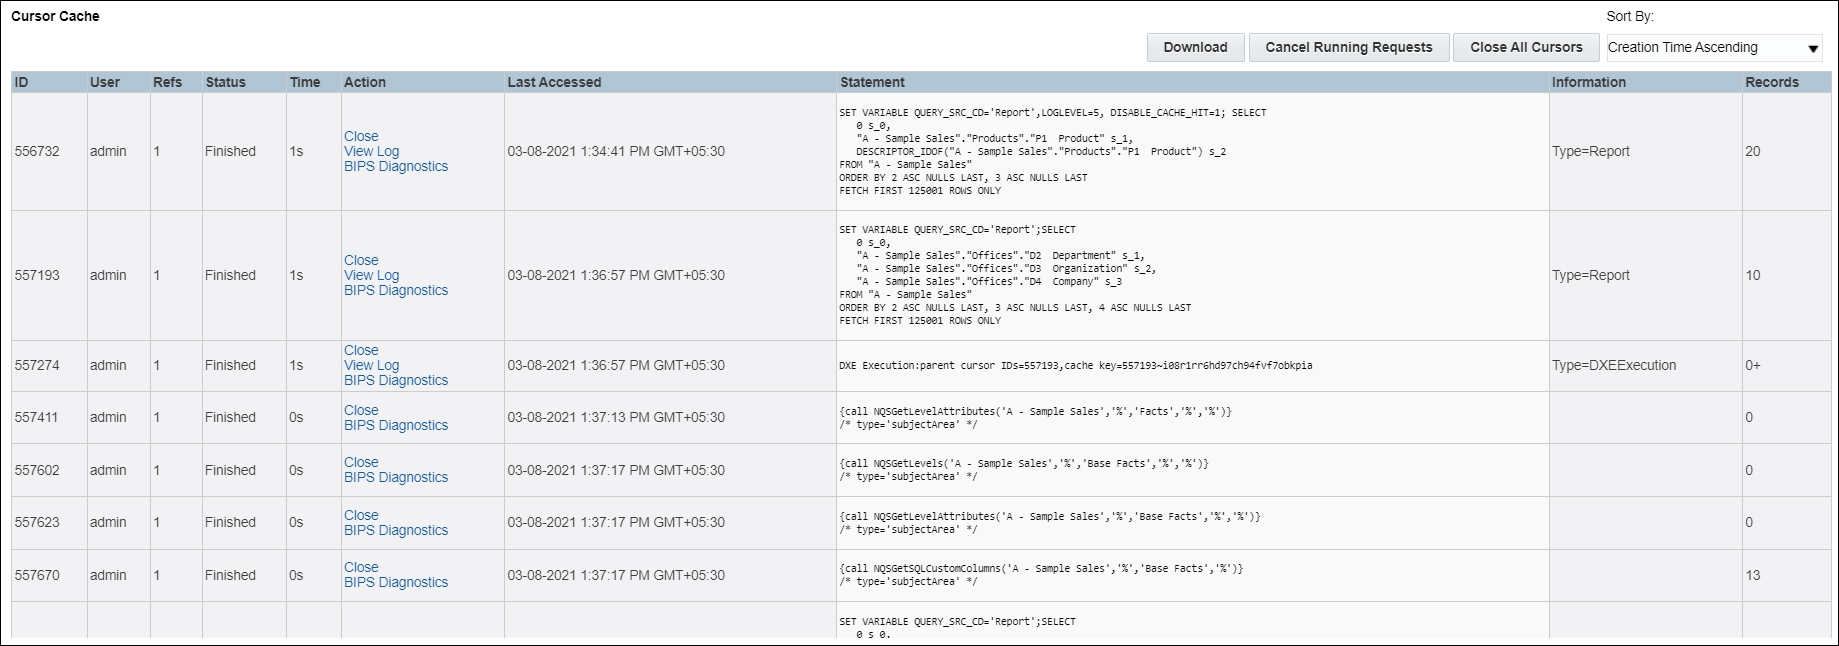Open BIPS Diagnostics for cursor 557670
This screenshot has width=1839, height=646.
[396, 582]
